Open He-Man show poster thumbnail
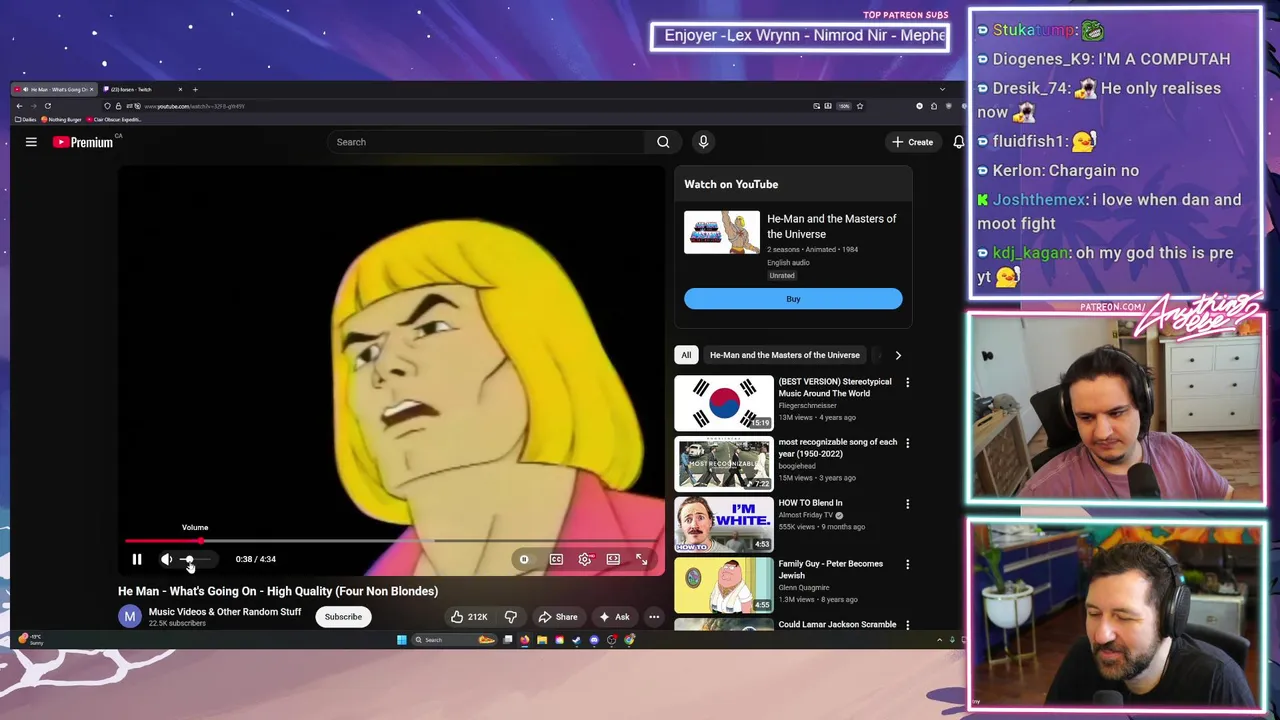Image resolution: width=1280 pixels, height=720 pixels. point(722,232)
